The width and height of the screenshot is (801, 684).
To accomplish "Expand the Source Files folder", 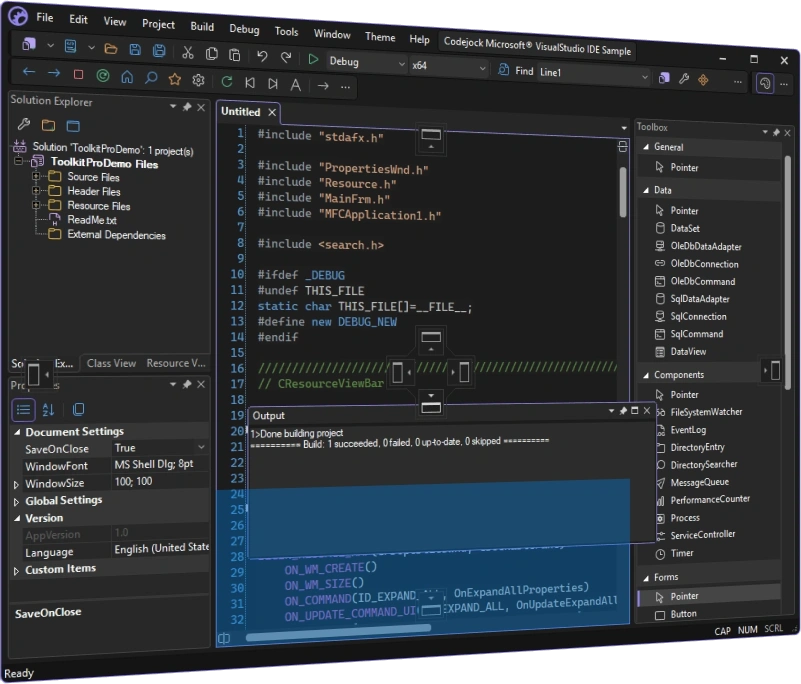I will click(x=36, y=176).
